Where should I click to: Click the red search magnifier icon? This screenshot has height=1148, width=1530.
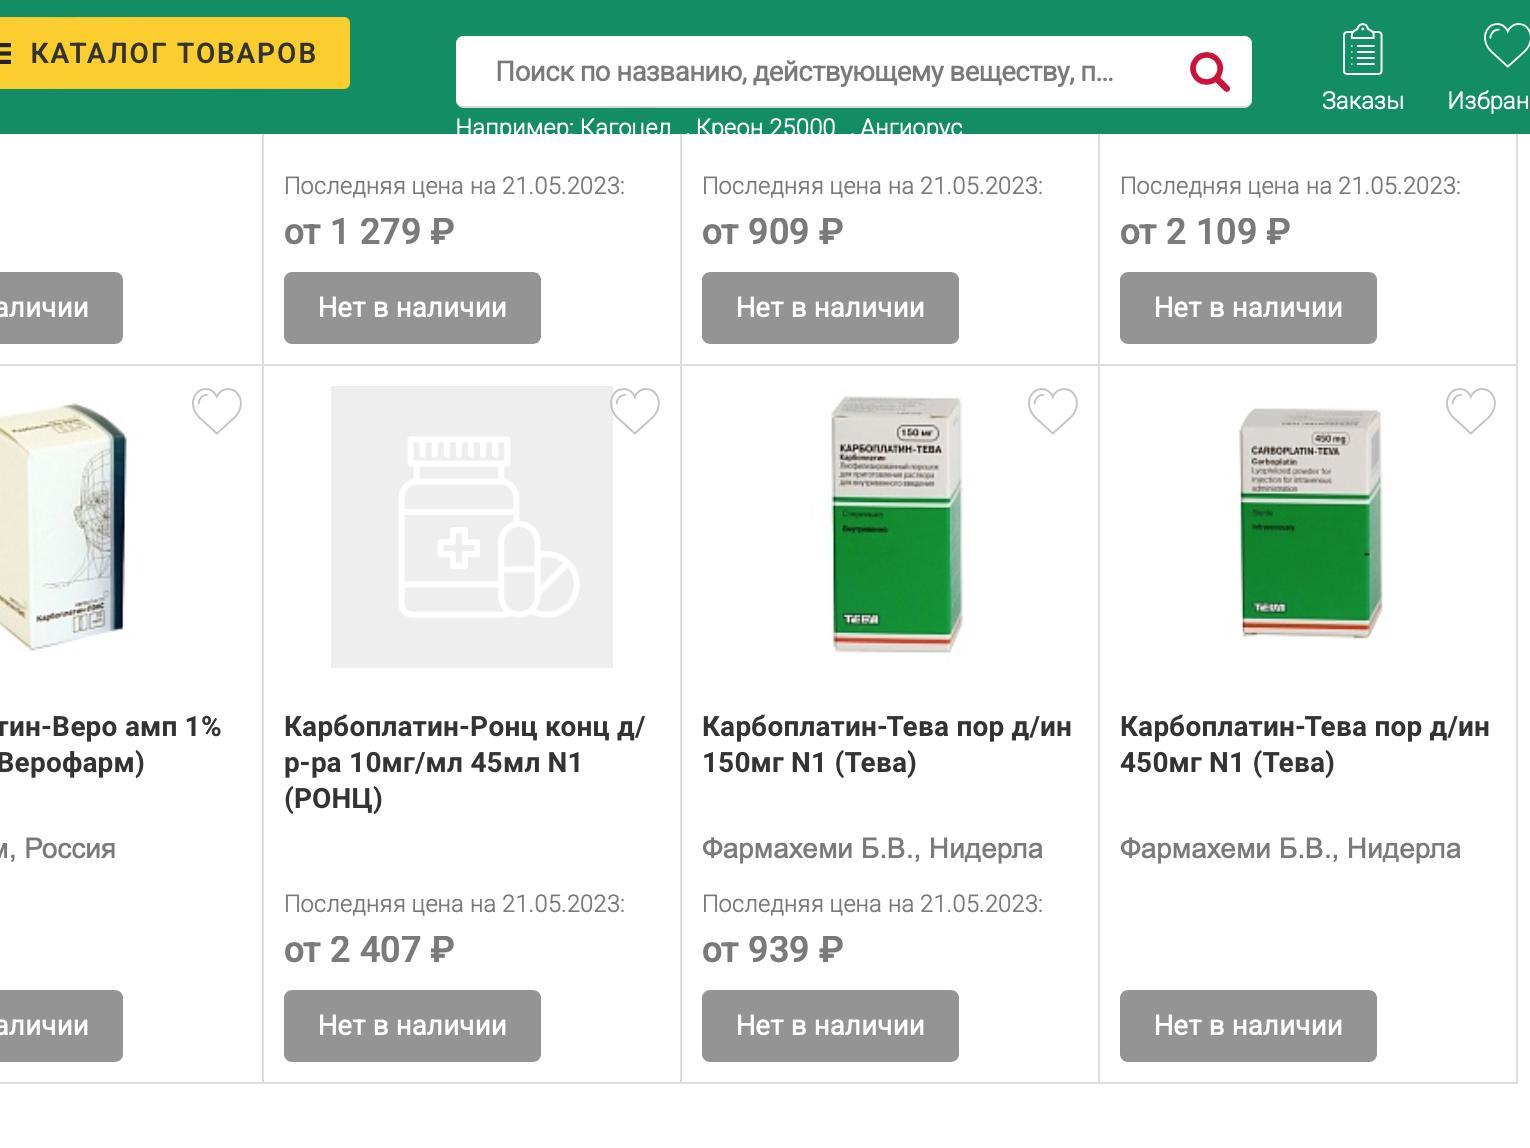(x=1209, y=72)
